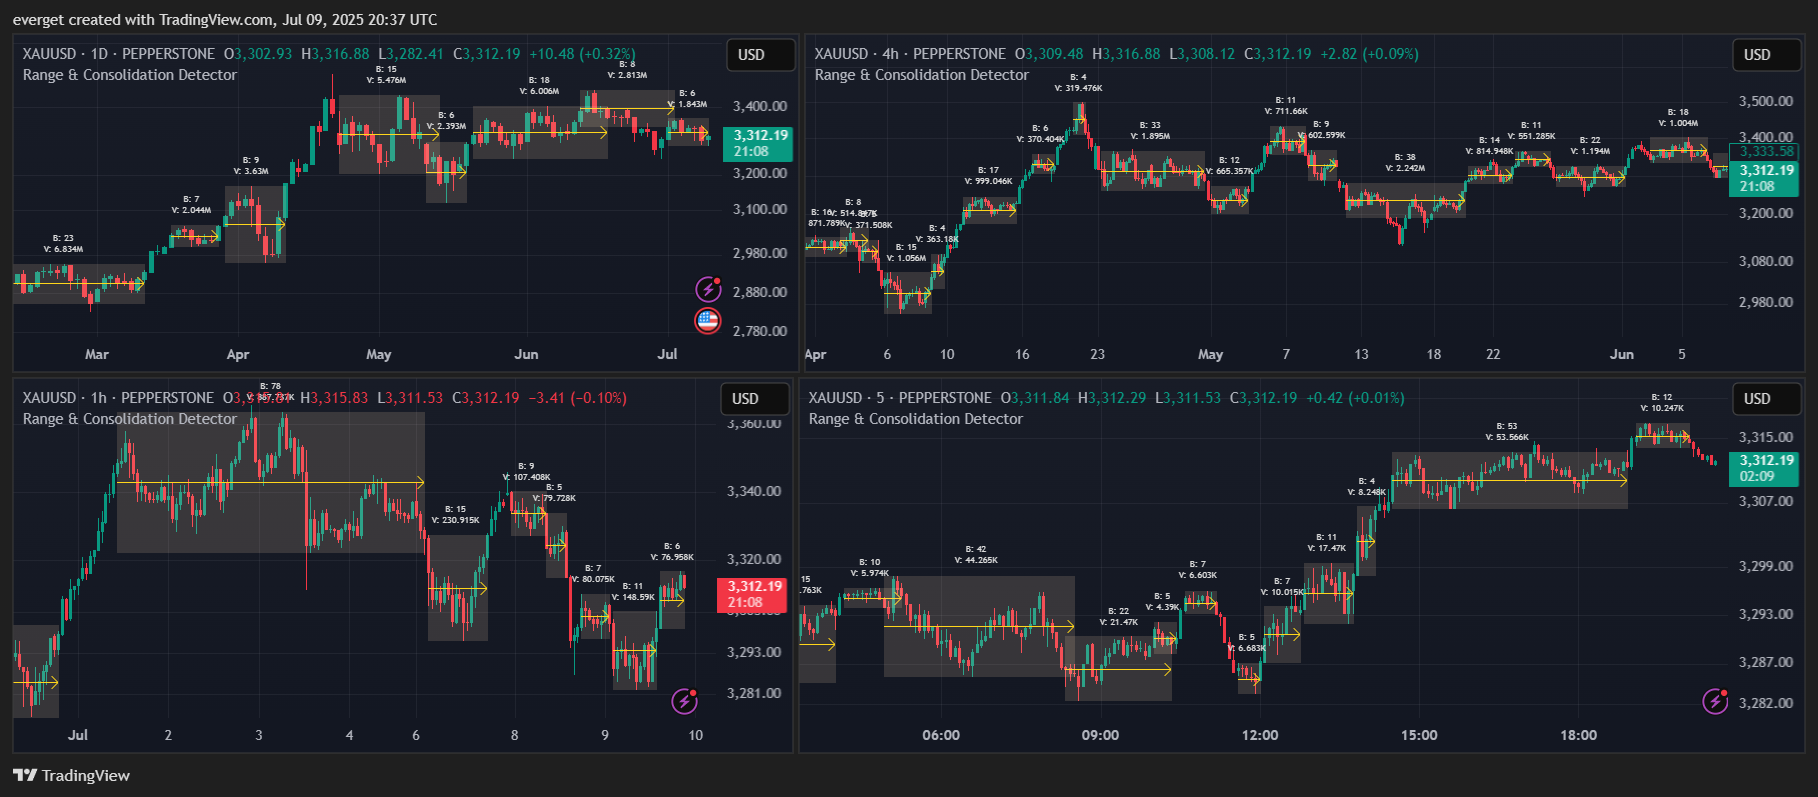Select Range & Consolidation Detector legend on 5-minute chart
The width and height of the screenshot is (1818, 797).
(916, 419)
